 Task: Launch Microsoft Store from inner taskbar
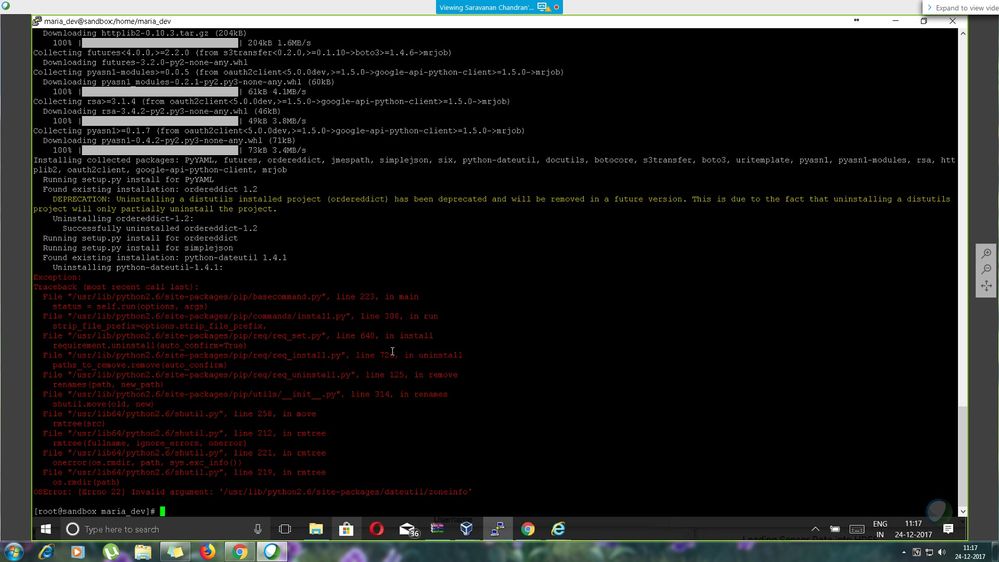(x=346, y=529)
